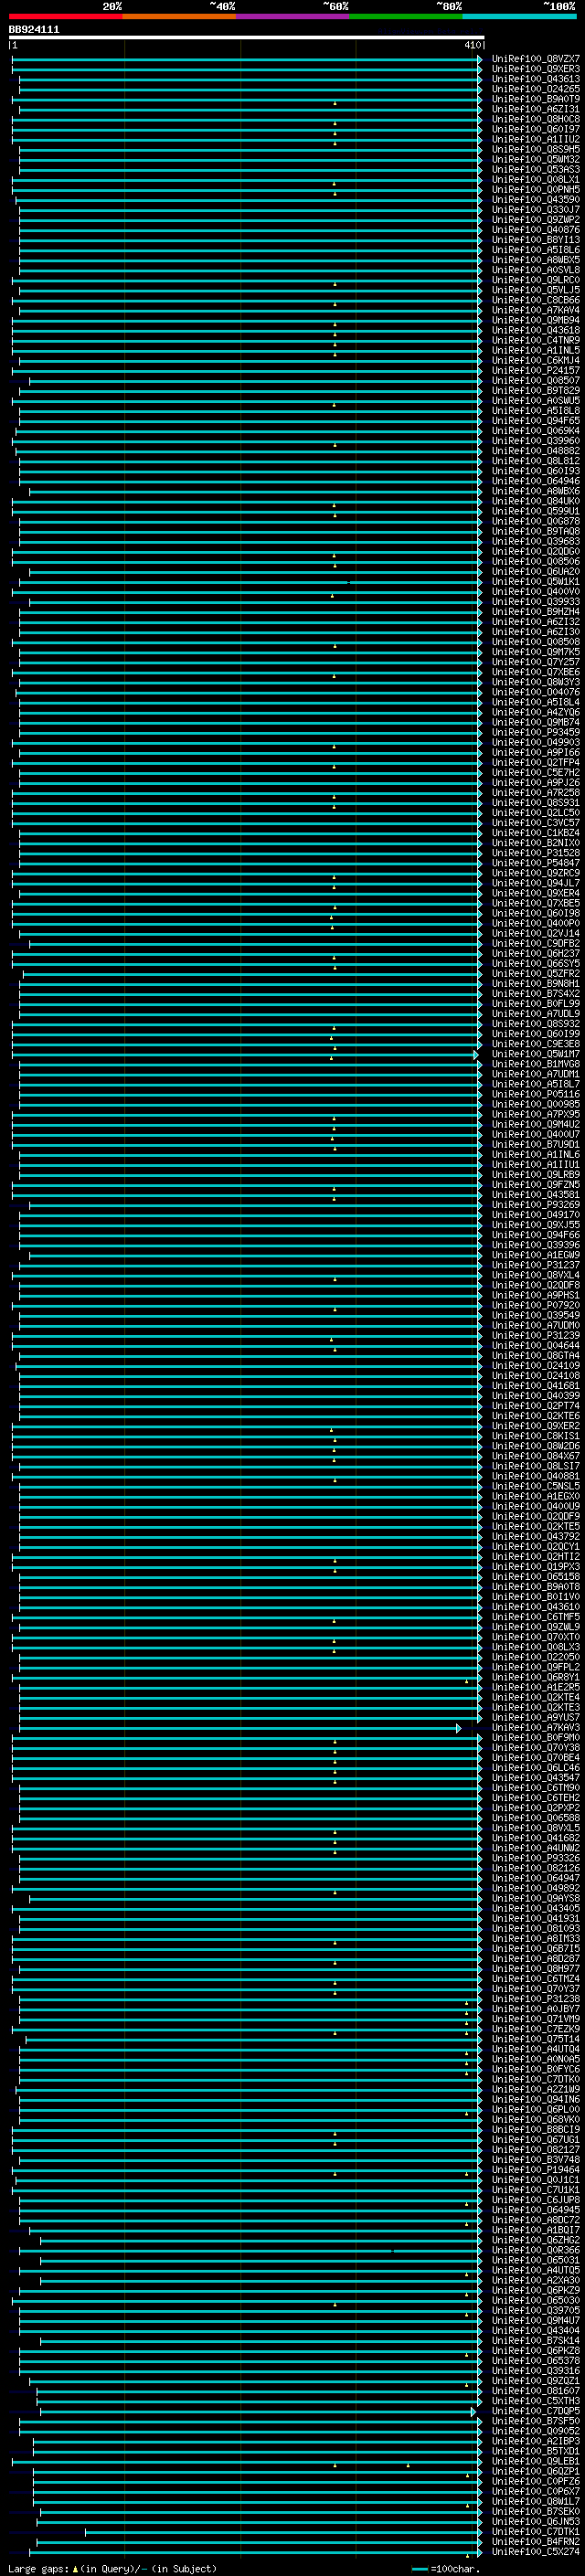
Task: Click hit label UniRef100_C6JUP8
Action: (536, 2199)
